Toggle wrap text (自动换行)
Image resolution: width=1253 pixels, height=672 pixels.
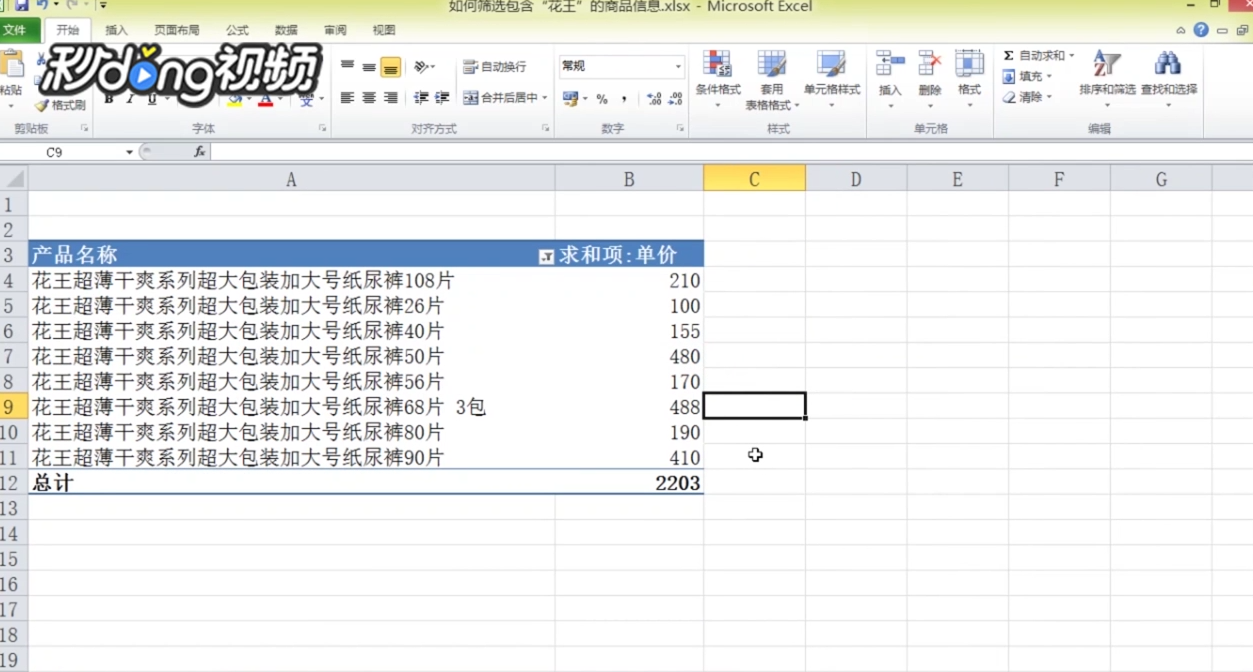click(495, 67)
